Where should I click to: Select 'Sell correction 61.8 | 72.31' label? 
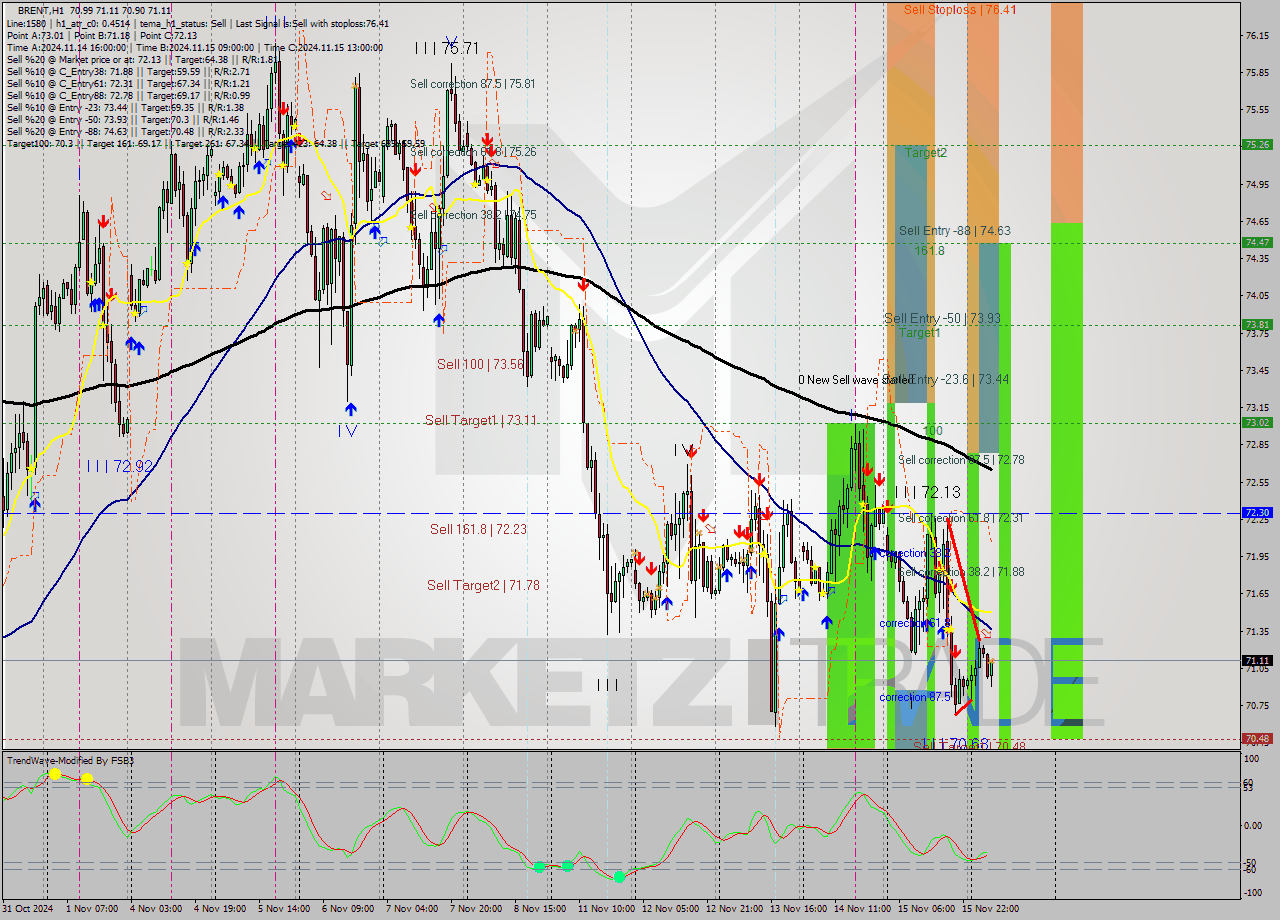click(x=961, y=518)
